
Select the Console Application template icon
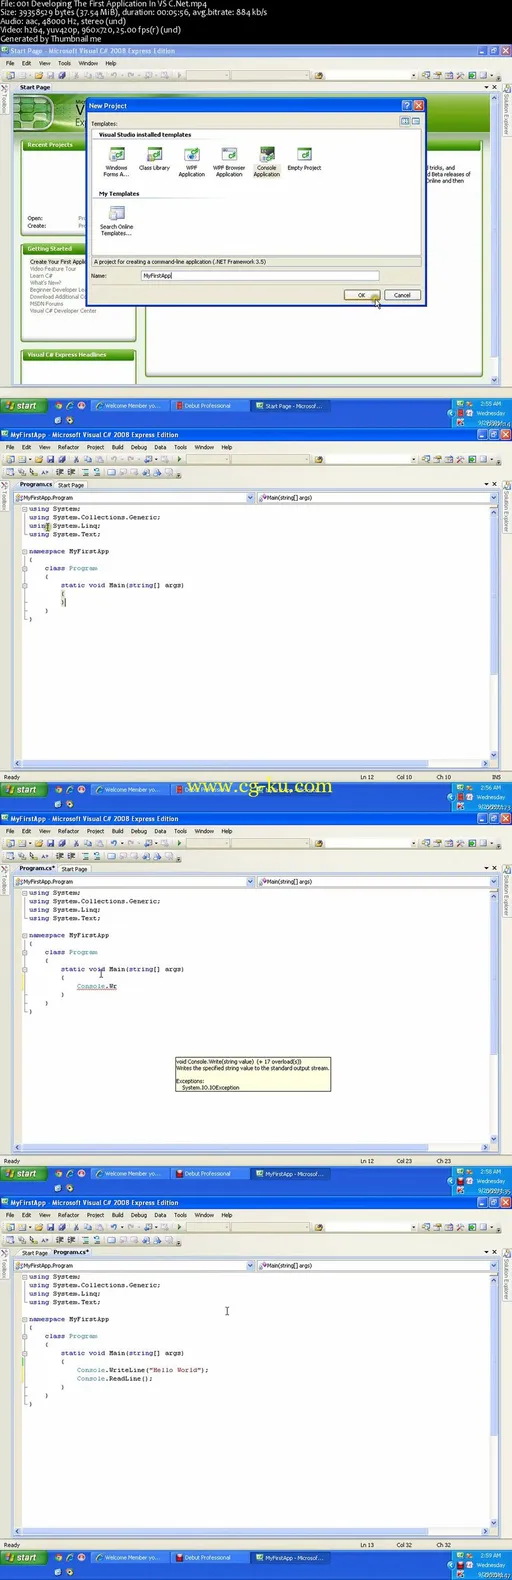267,162
